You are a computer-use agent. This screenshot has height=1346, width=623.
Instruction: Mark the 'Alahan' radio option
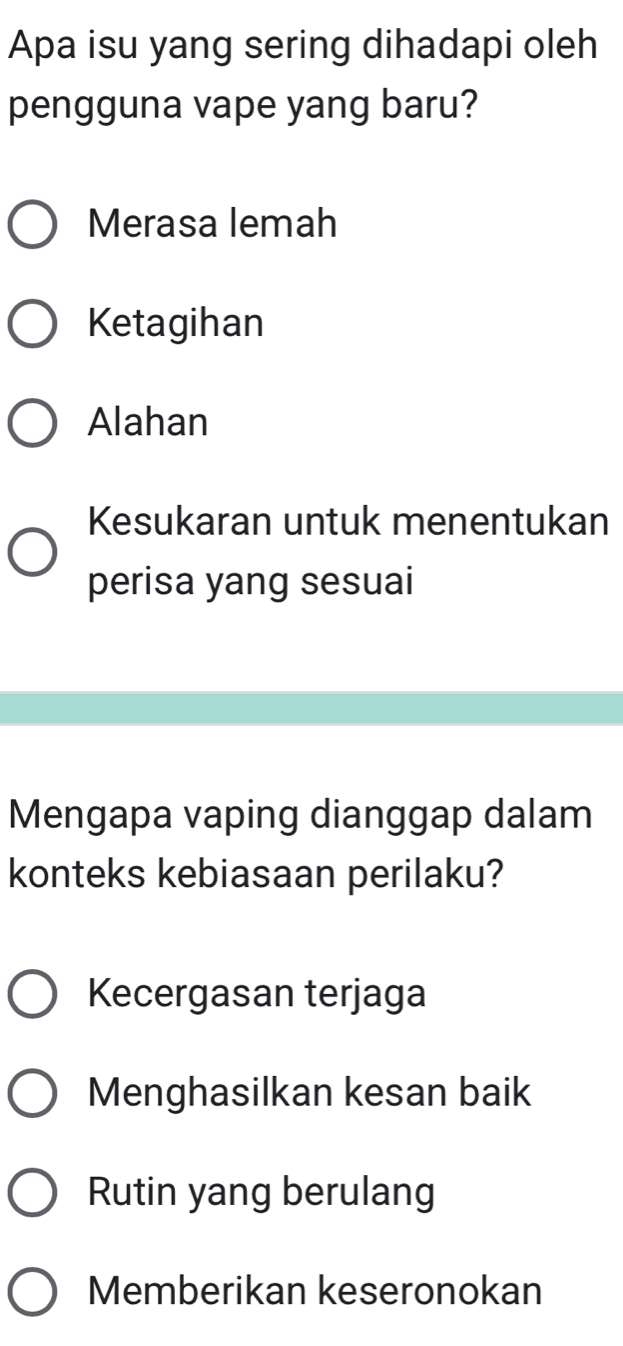[33, 425]
